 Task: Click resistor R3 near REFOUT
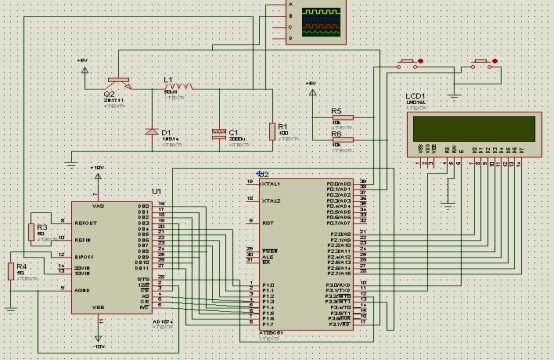[x=31, y=232]
